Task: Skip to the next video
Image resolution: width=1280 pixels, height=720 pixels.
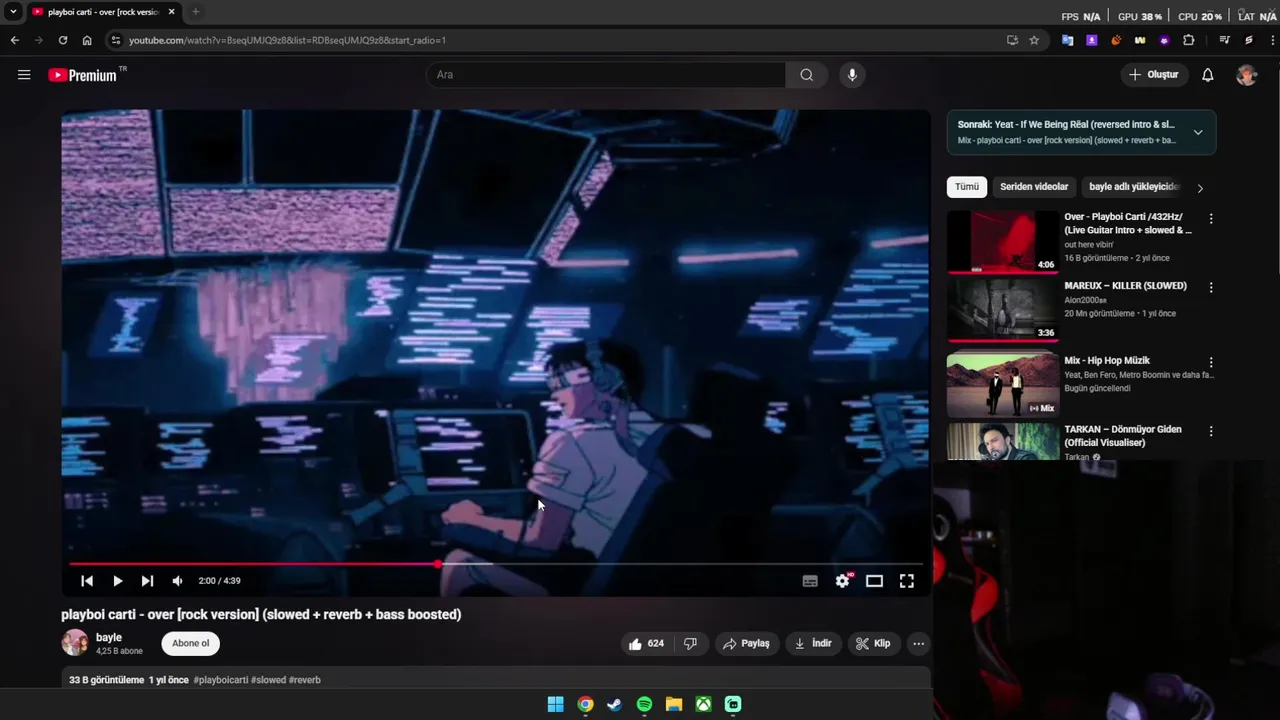Action: point(147,581)
